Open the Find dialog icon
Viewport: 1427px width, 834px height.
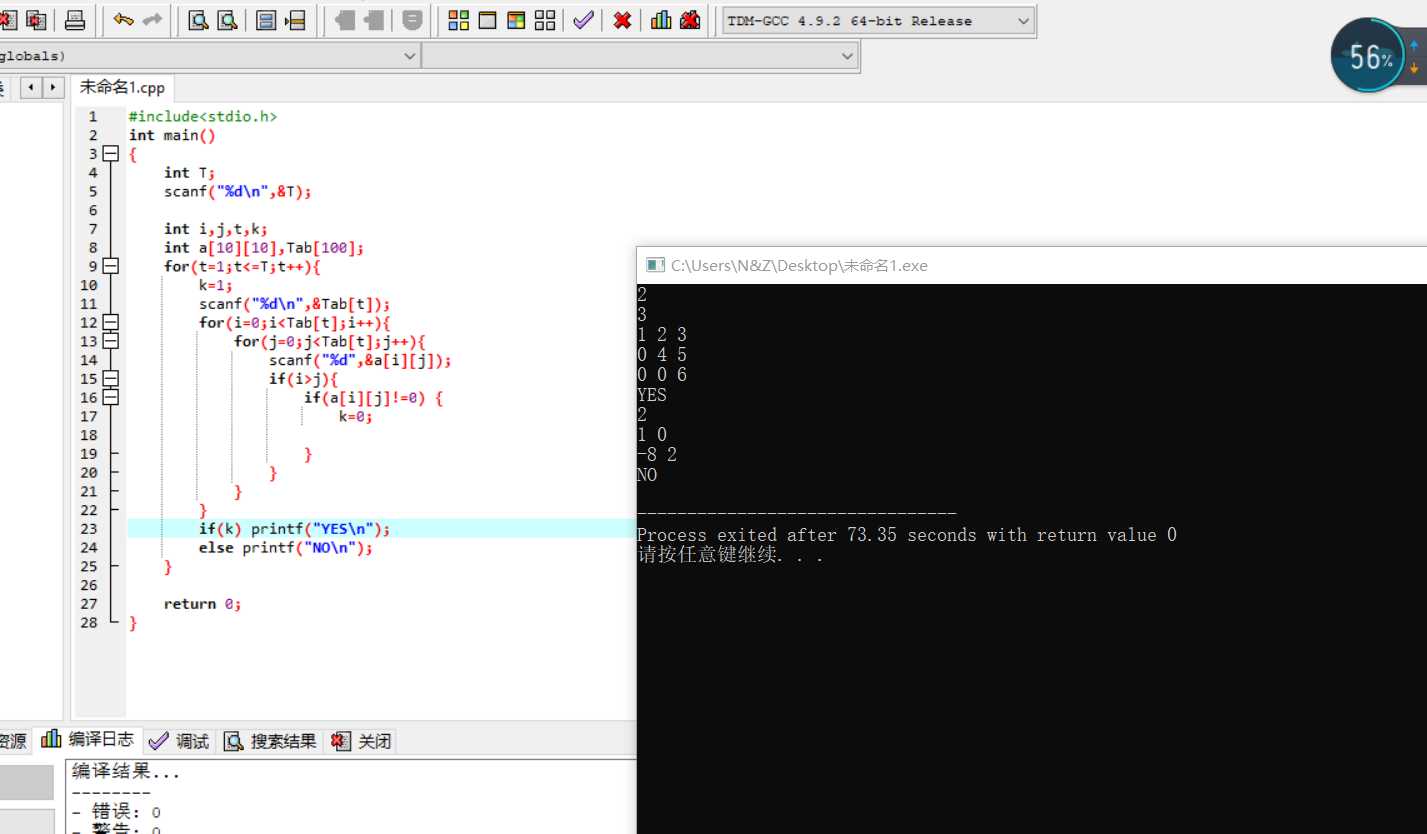coord(199,20)
